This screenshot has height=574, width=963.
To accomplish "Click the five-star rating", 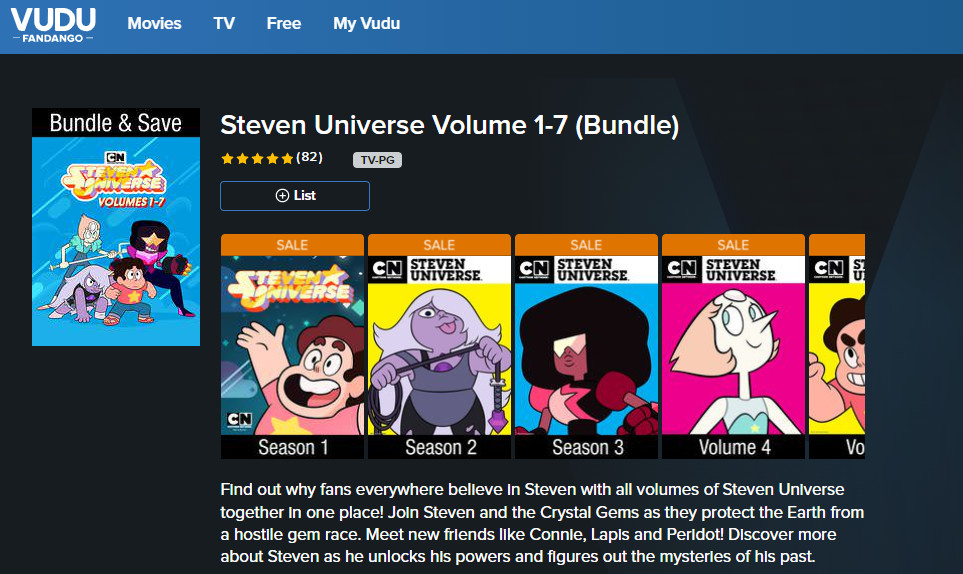I will point(257,159).
